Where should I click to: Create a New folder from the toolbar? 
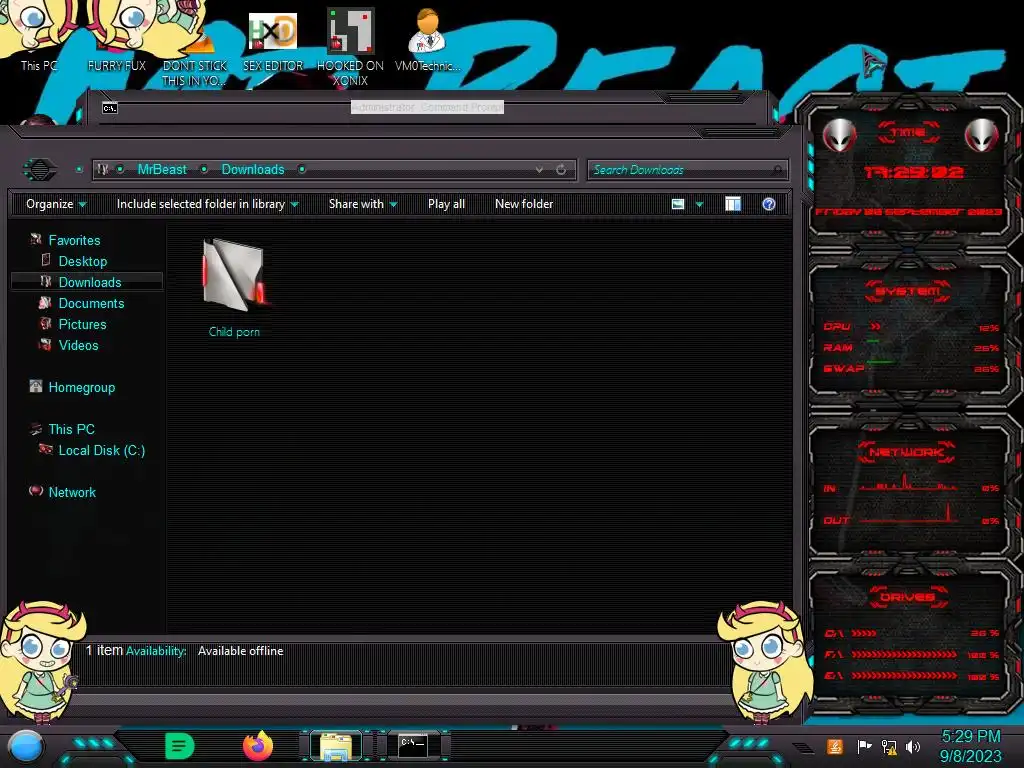point(524,204)
